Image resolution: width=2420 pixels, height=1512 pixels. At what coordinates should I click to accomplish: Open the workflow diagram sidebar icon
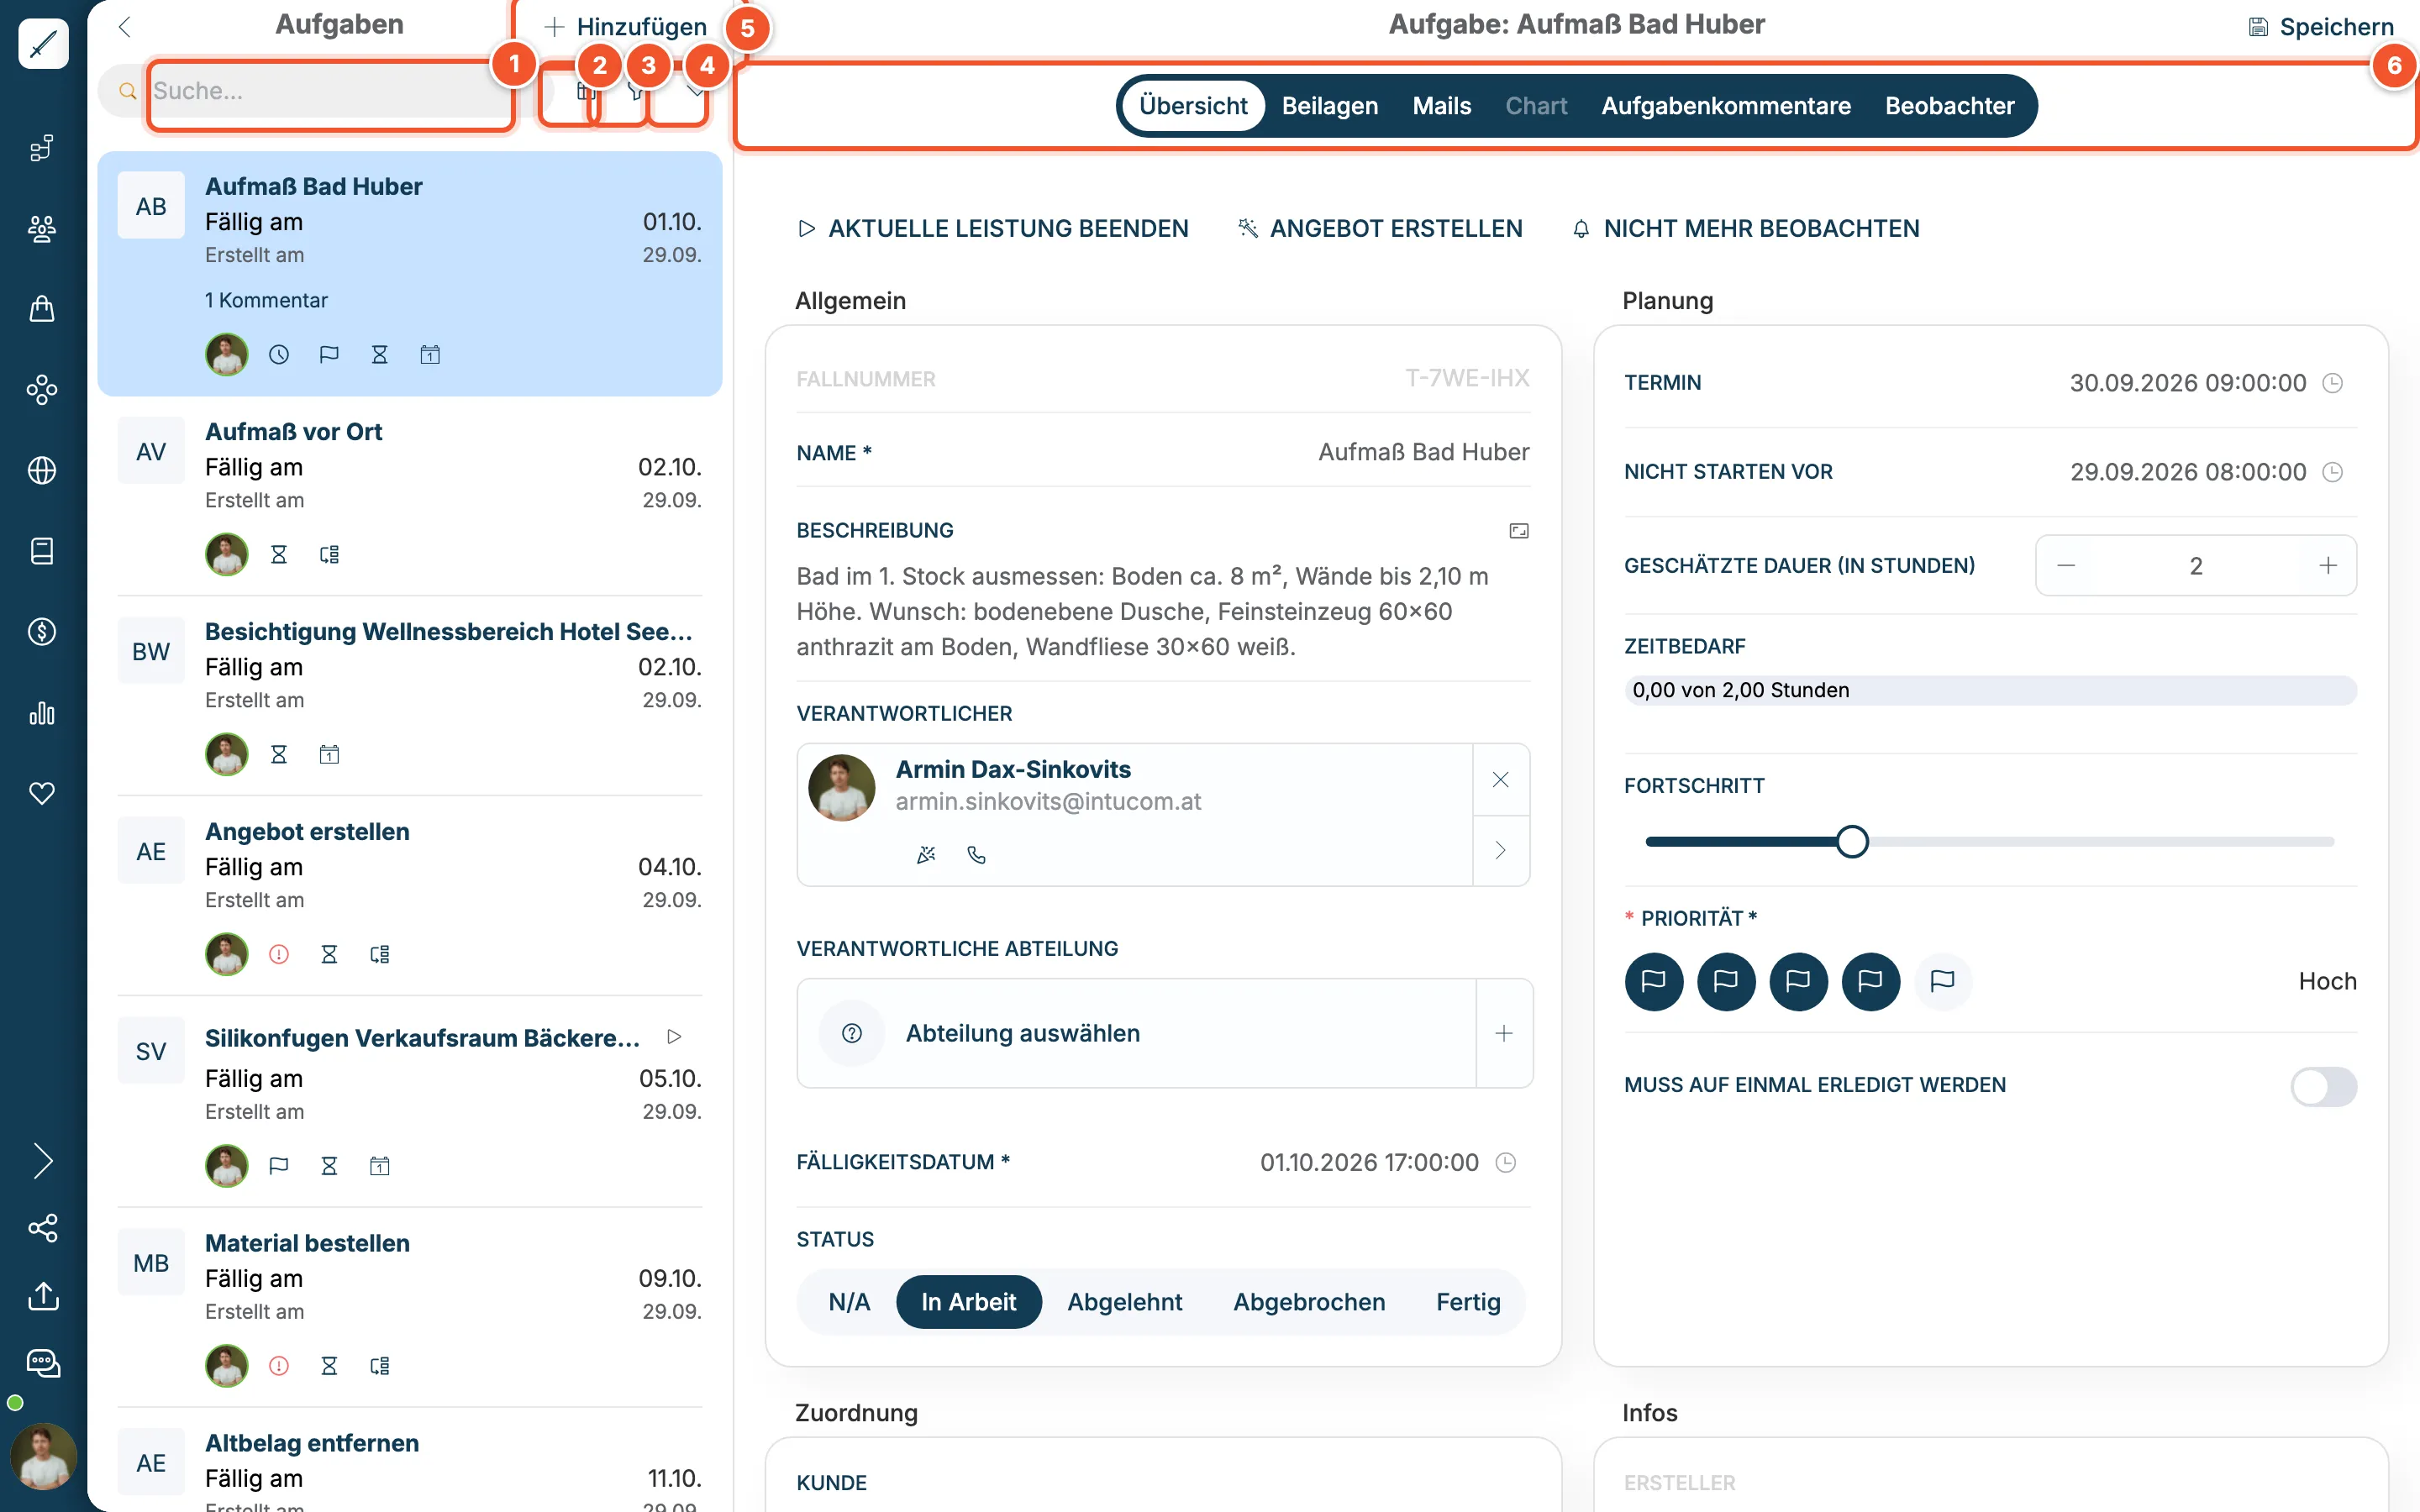42,148
